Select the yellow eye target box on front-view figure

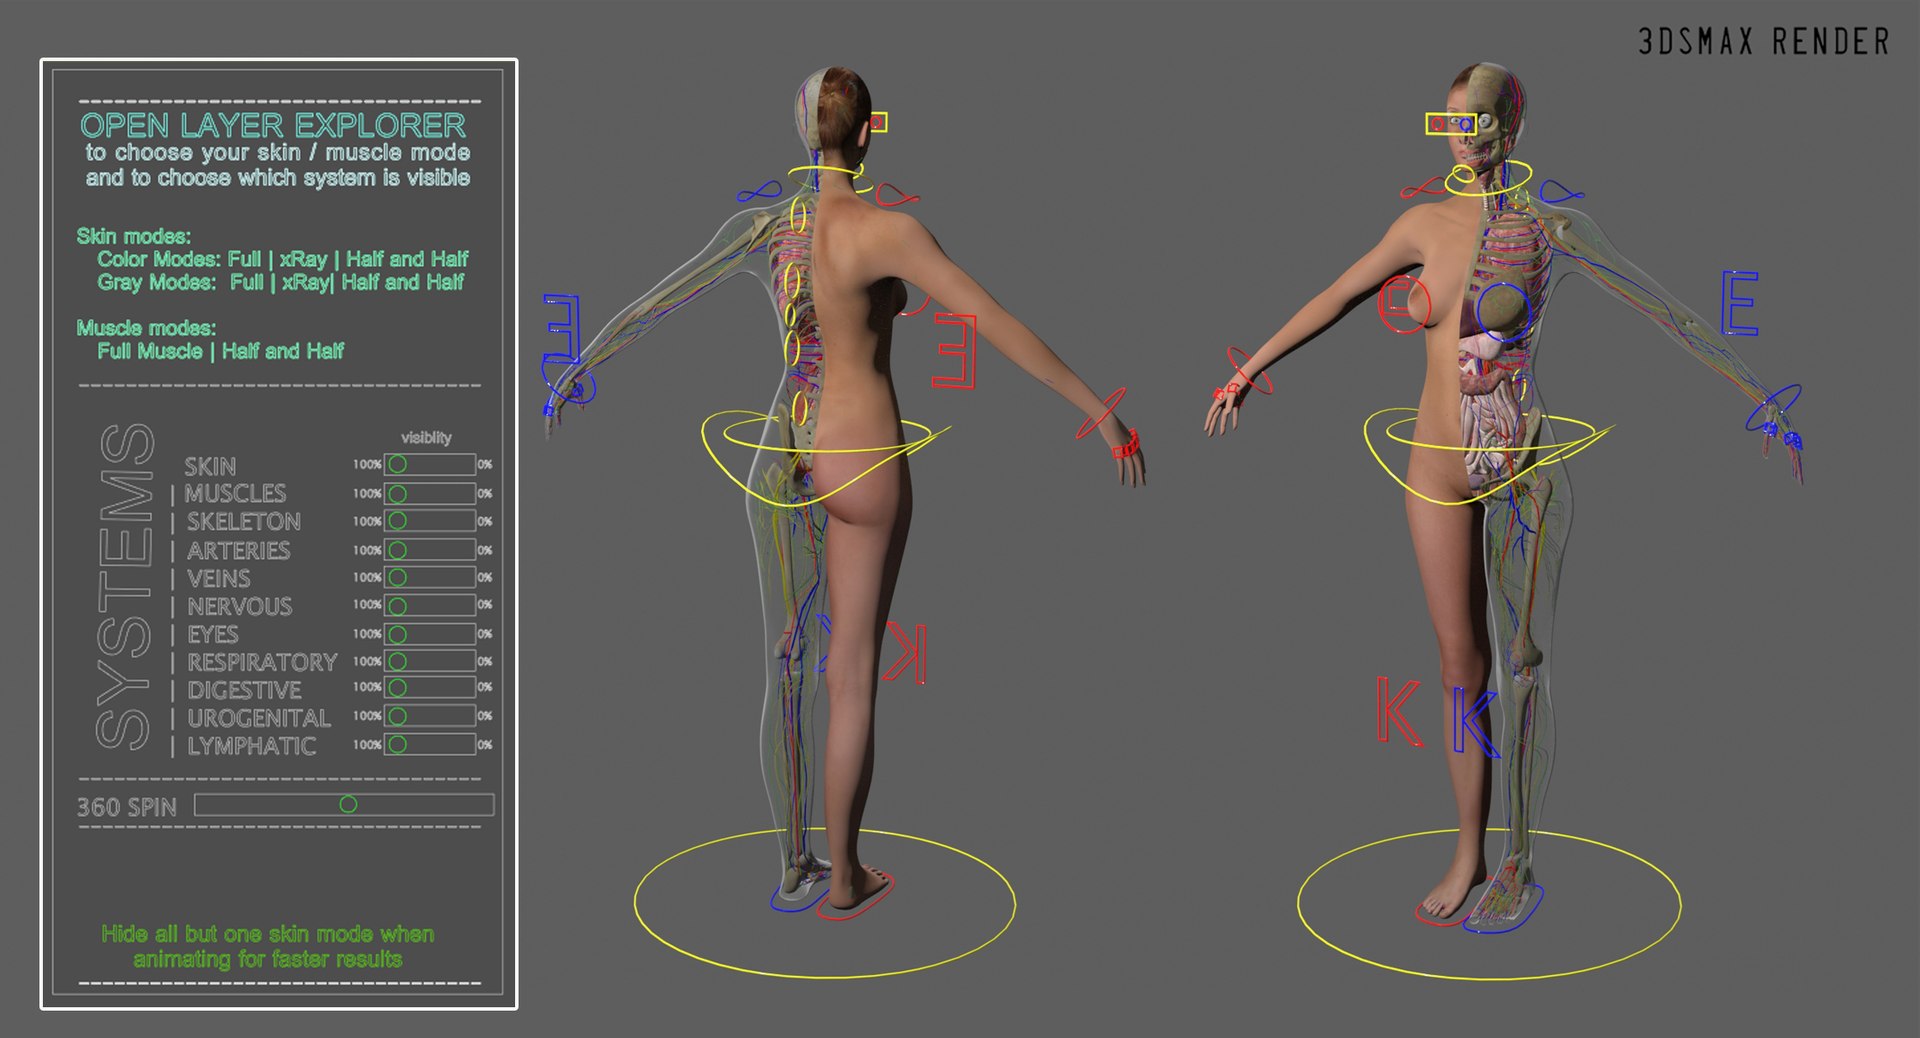[1450, 124]
